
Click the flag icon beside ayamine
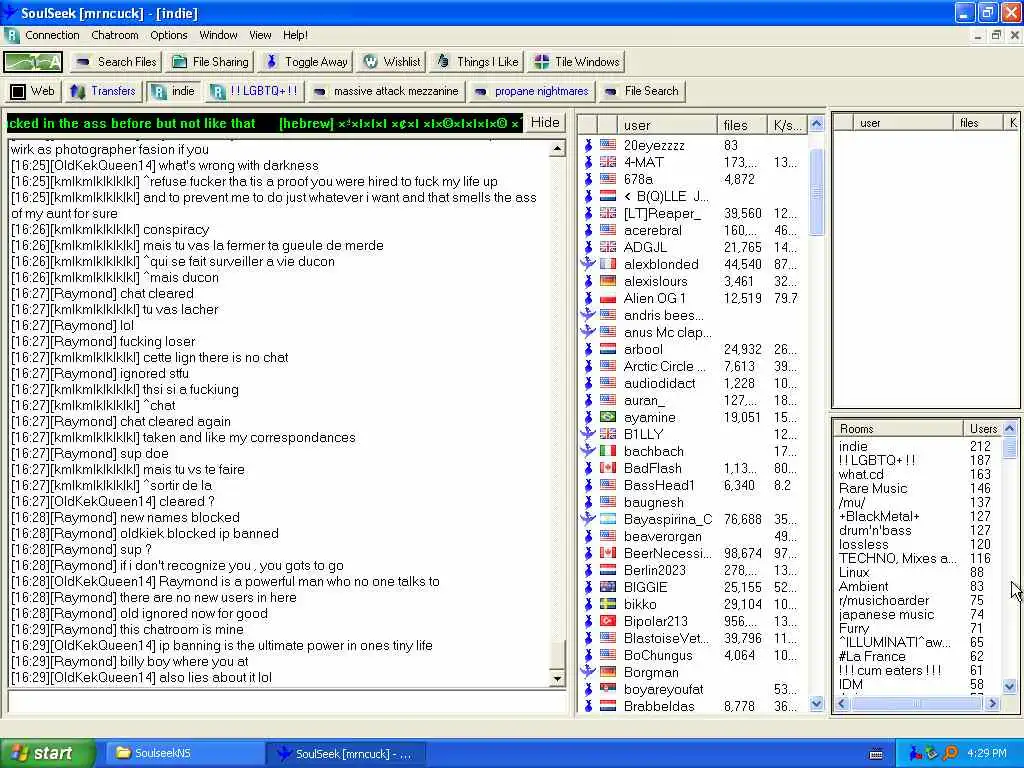click(608, 417)
